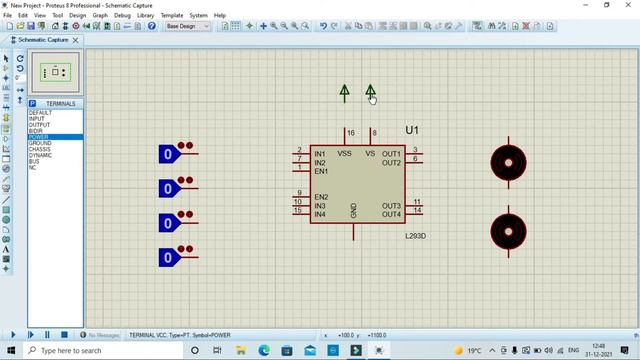
Task: Run the simulation with Play button
Action: (13, 335)
